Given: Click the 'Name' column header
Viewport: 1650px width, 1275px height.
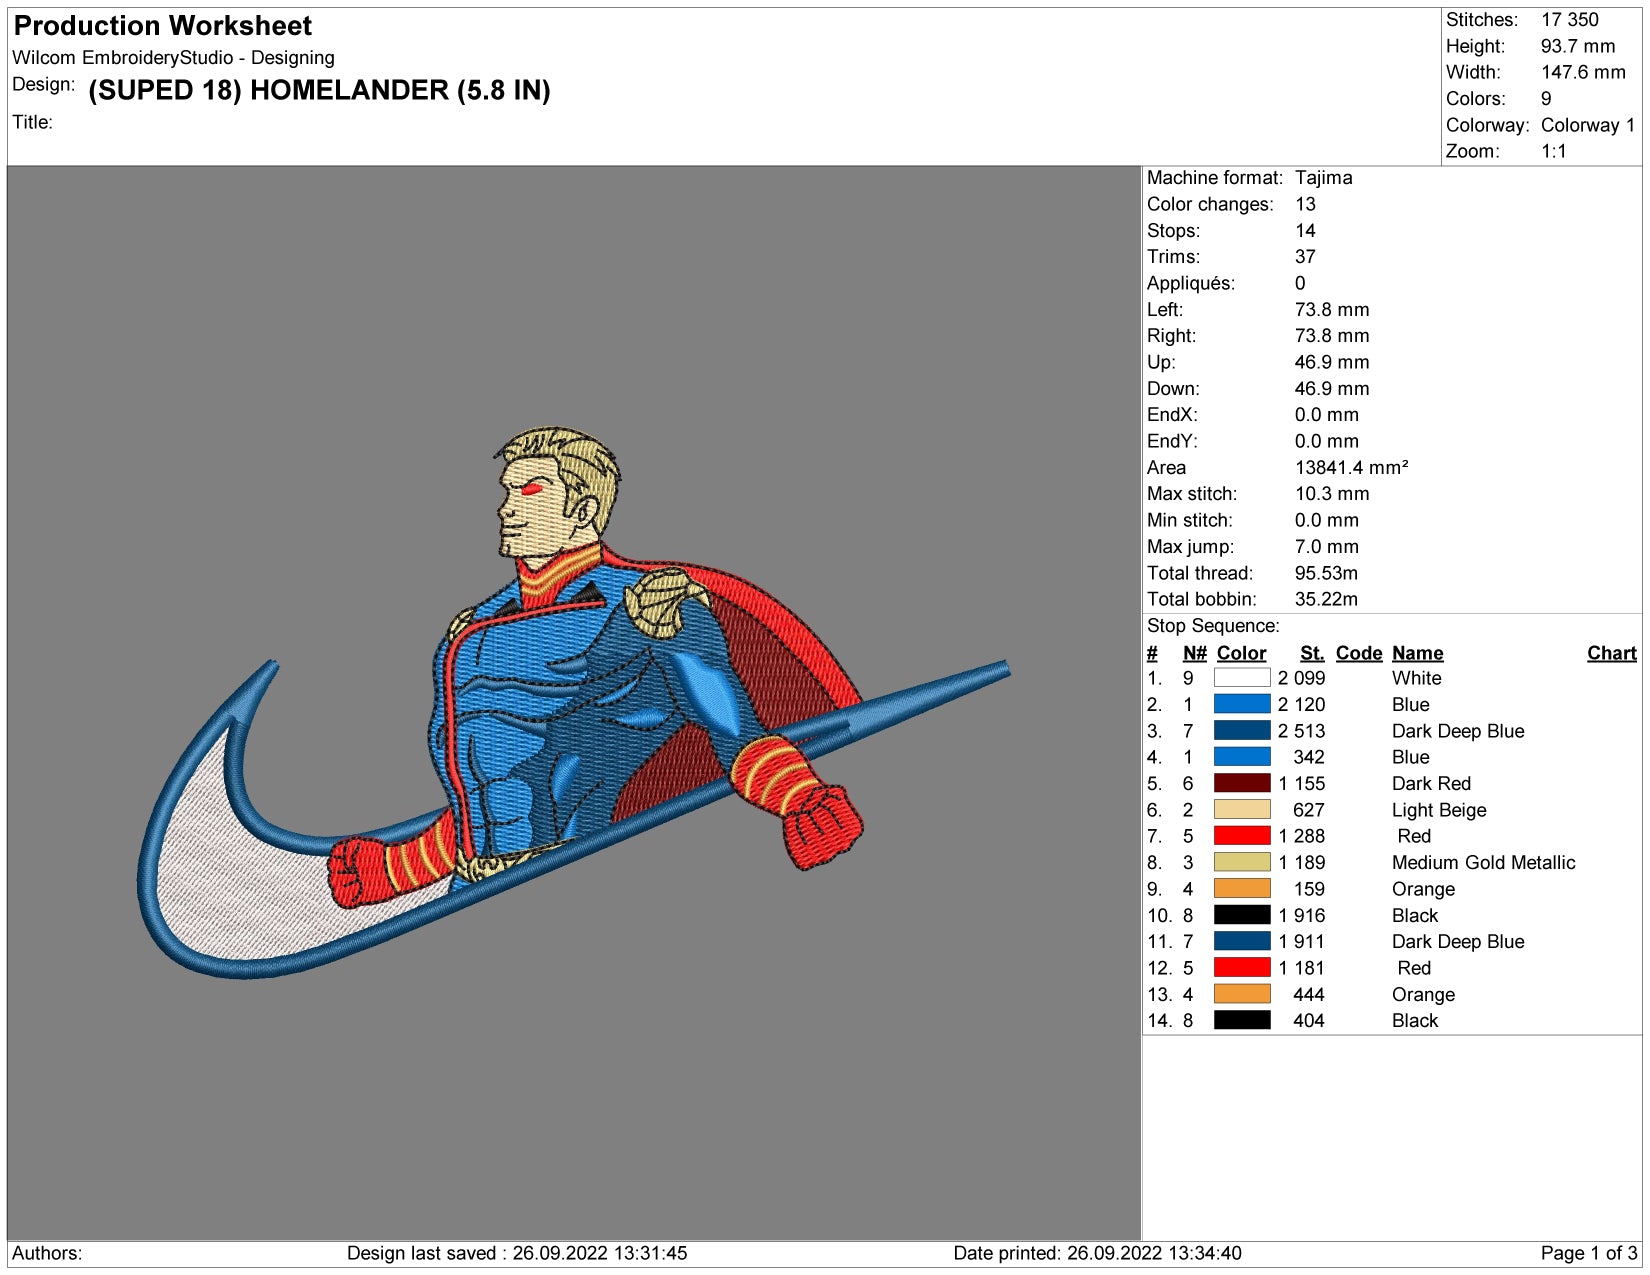Looking at the screenshot, I should click(1417, 653).
